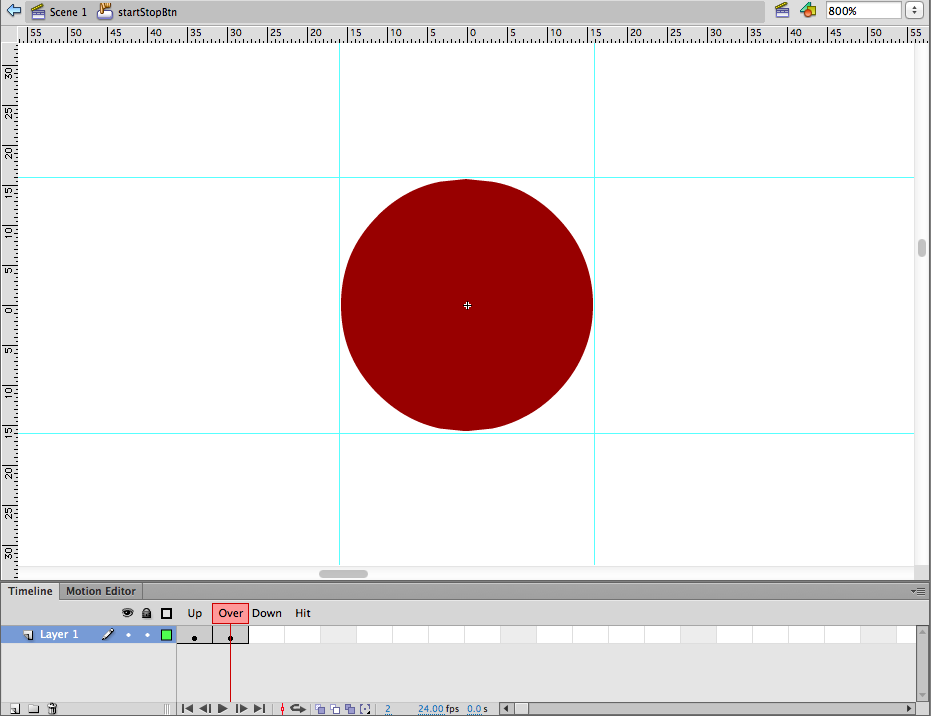Click the Play button in timeline controls
This screenshot has width=931, height=716.
(223, 709)
